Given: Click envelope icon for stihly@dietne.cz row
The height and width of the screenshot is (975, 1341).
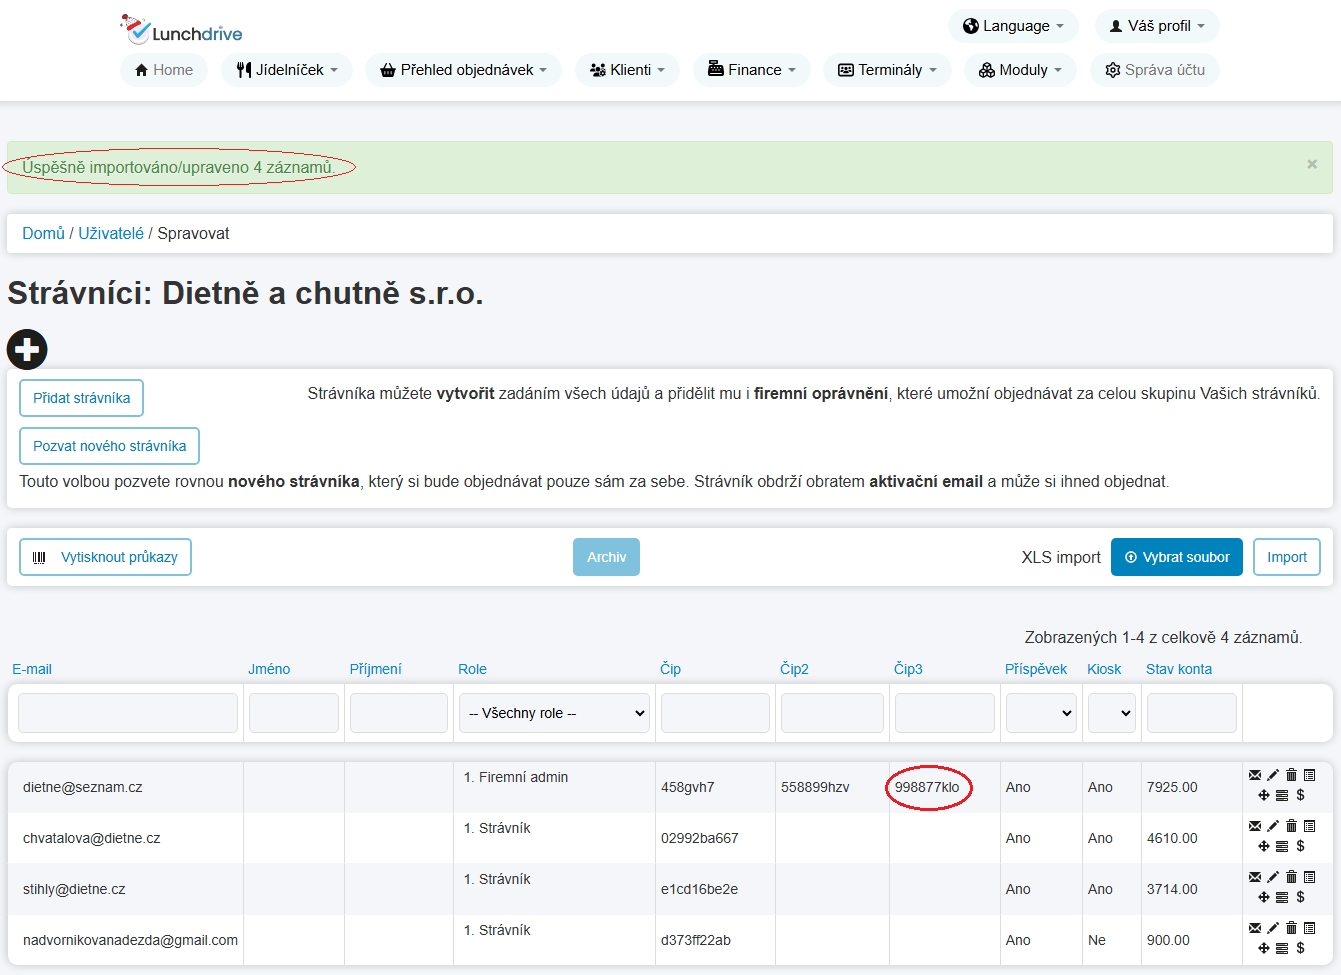Looking at the screenshot, I should 1255,877.
